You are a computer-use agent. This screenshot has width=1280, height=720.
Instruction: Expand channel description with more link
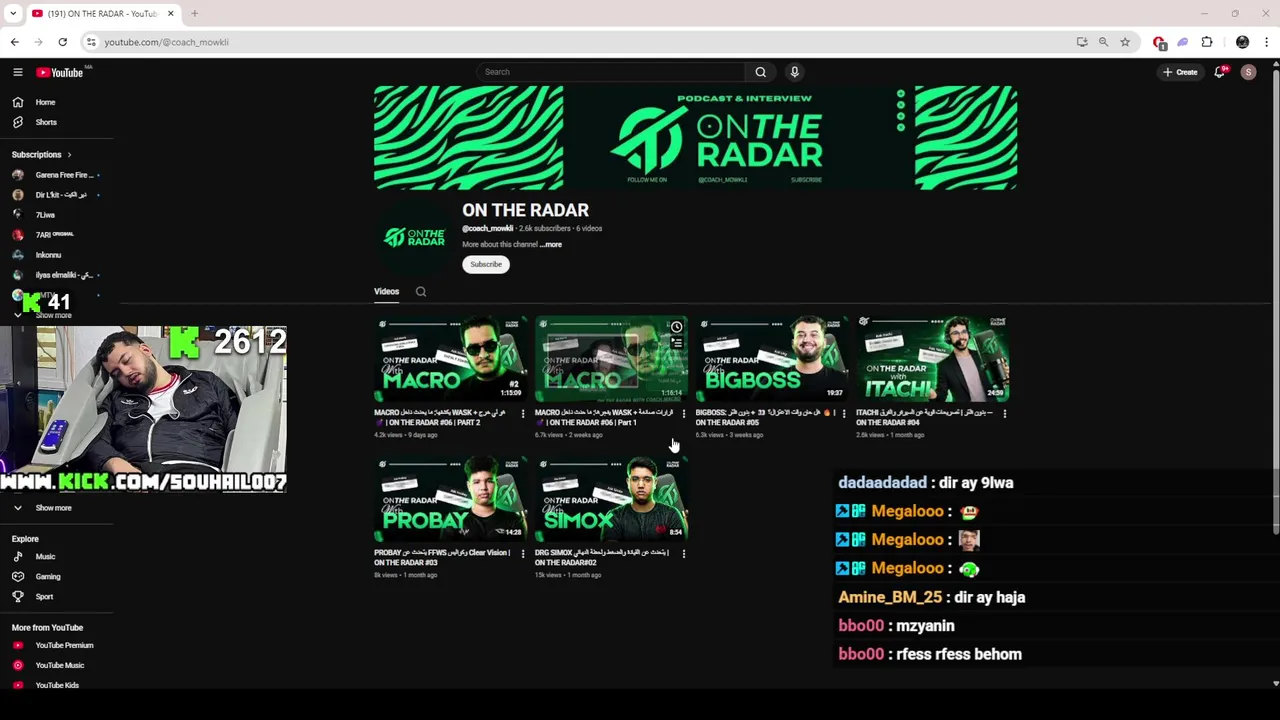click(551, 245)
